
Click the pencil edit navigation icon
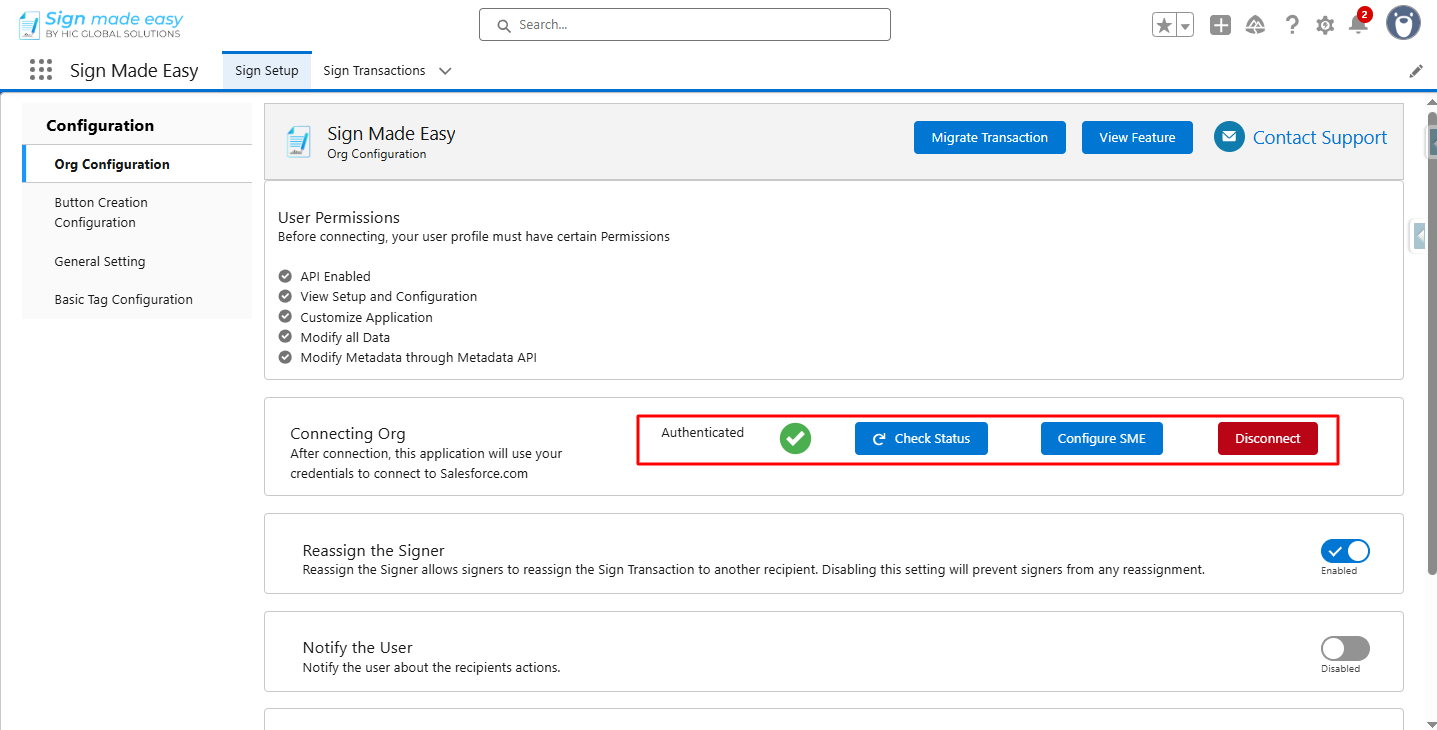click(x=1416, y=71)
